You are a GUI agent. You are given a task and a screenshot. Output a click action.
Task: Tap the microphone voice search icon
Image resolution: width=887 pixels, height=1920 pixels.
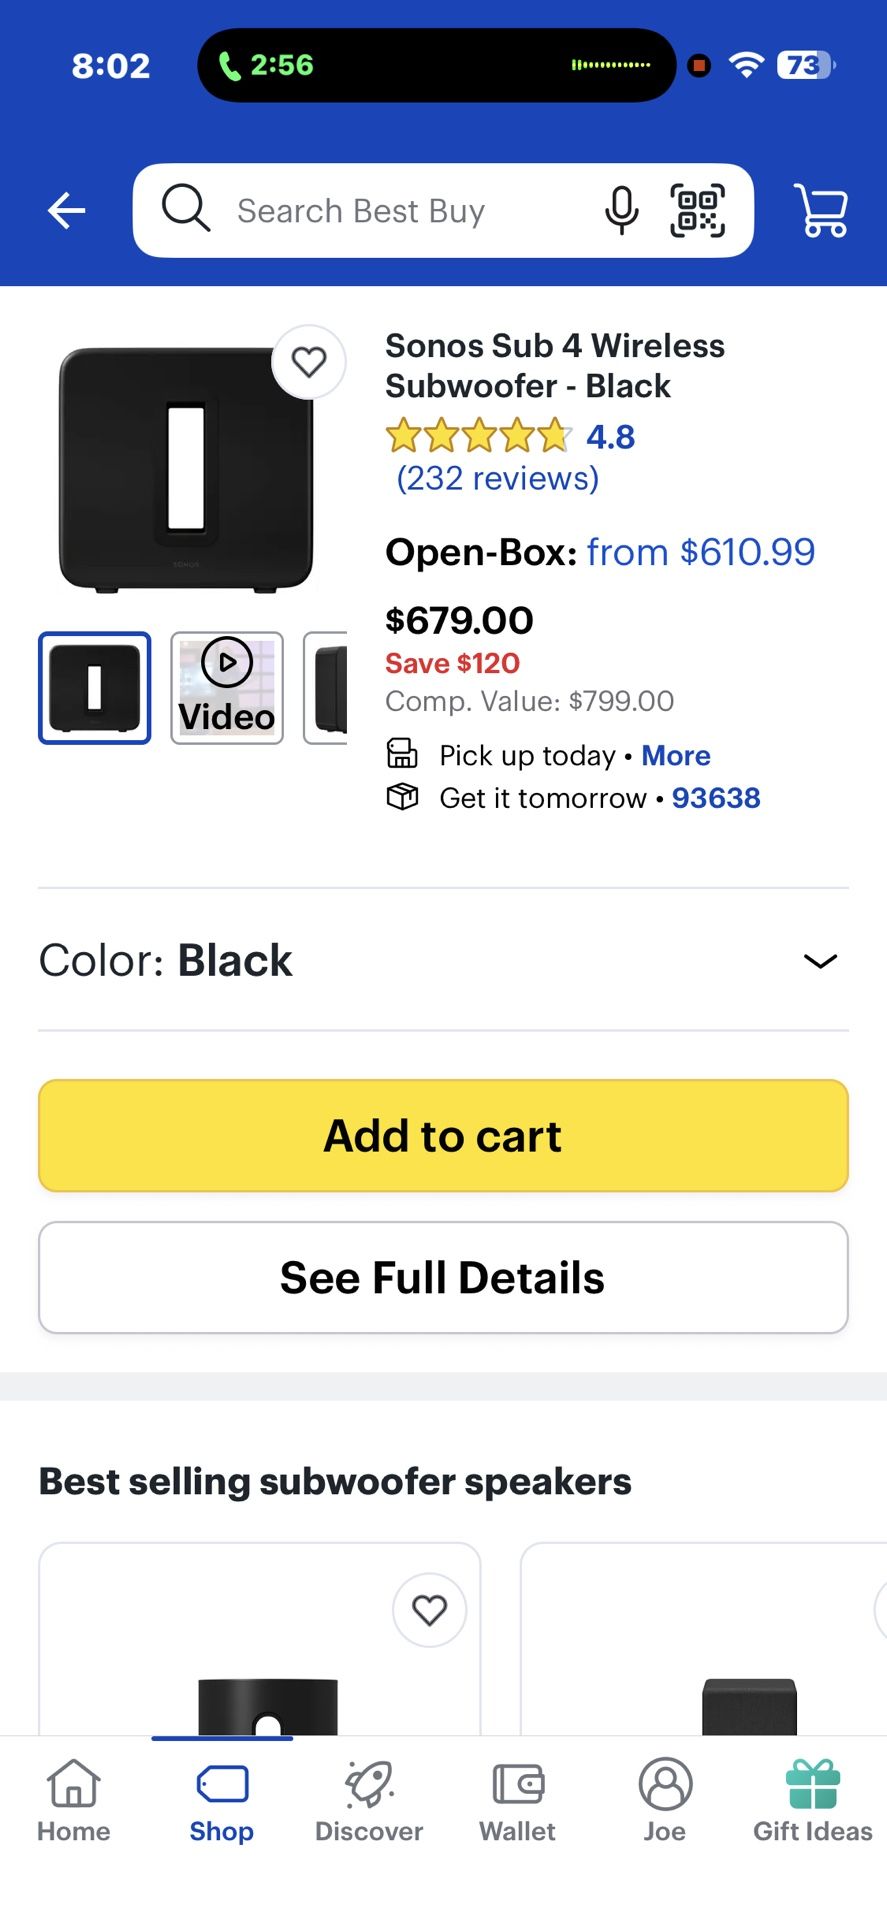click(621, 211)
